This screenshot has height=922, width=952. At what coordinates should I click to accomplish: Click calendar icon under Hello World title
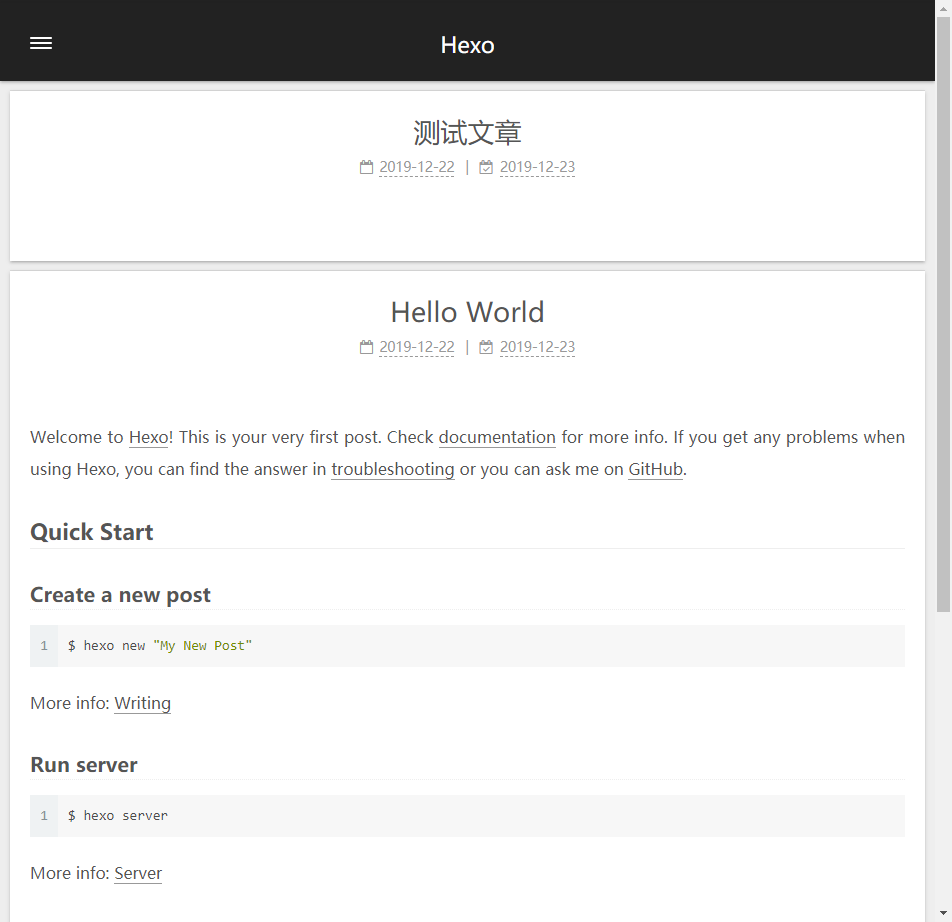[366, 348]
